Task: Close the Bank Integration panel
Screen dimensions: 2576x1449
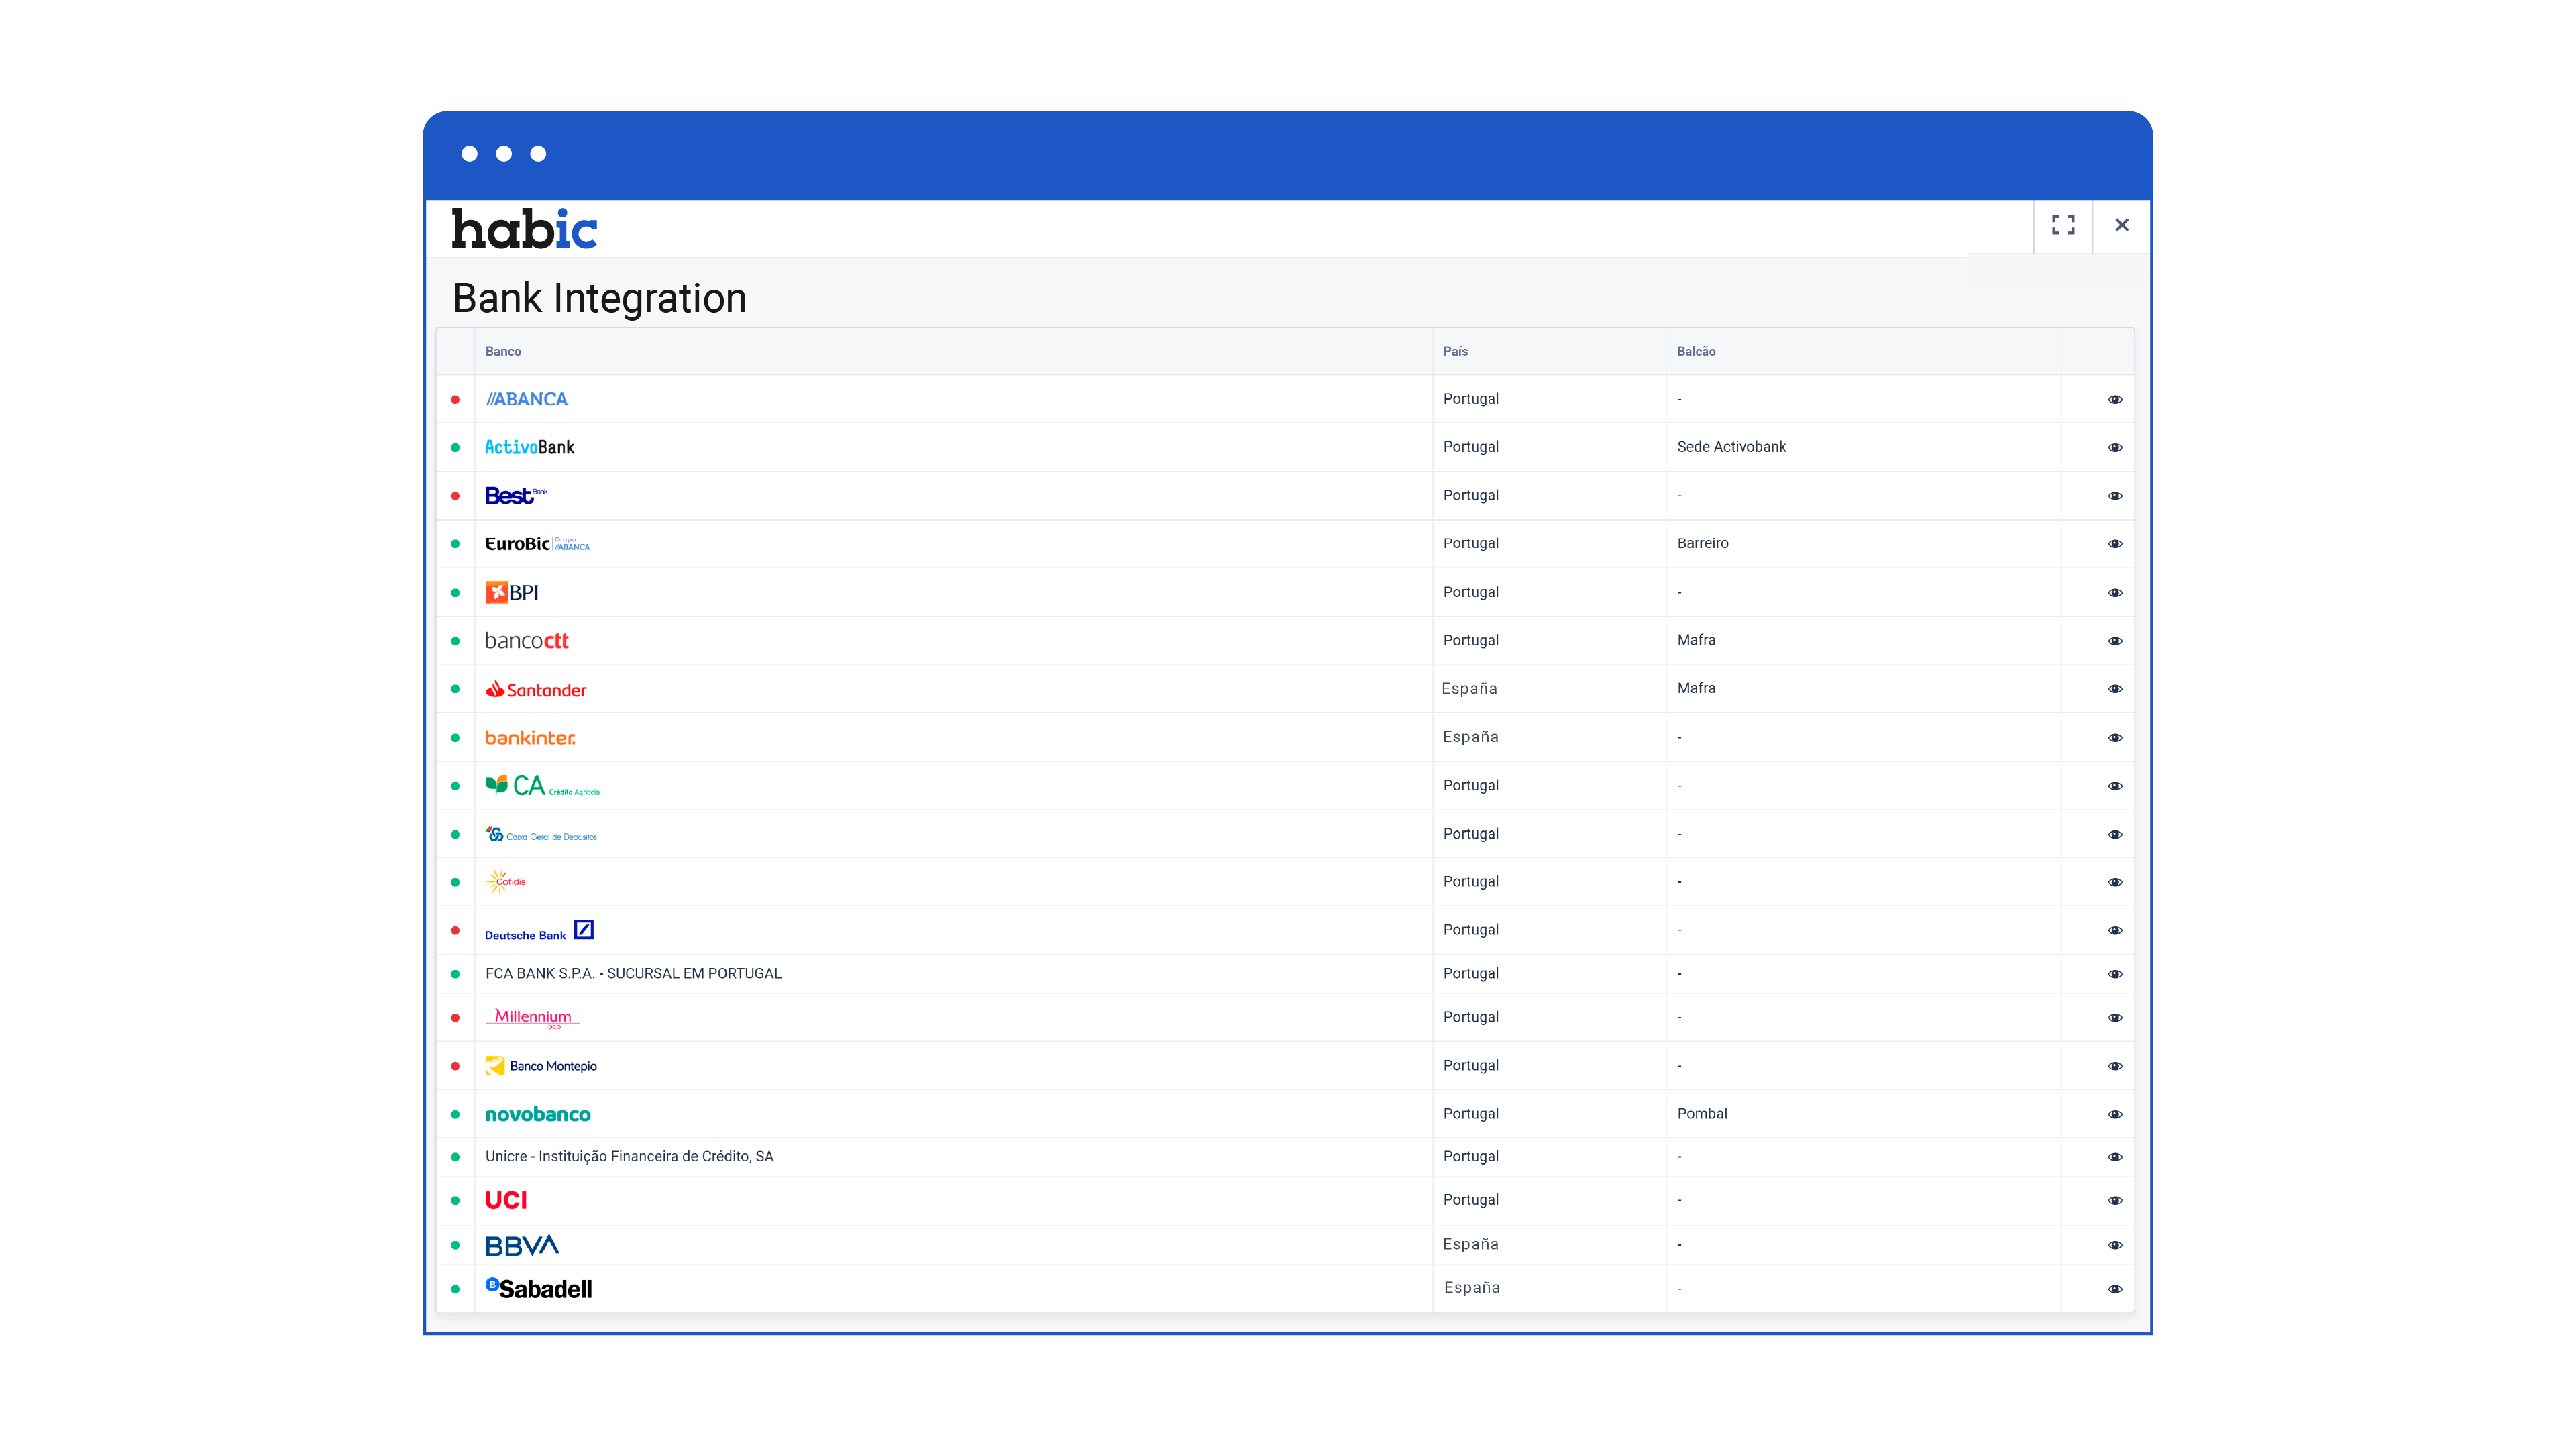Action: point(2121,225)
